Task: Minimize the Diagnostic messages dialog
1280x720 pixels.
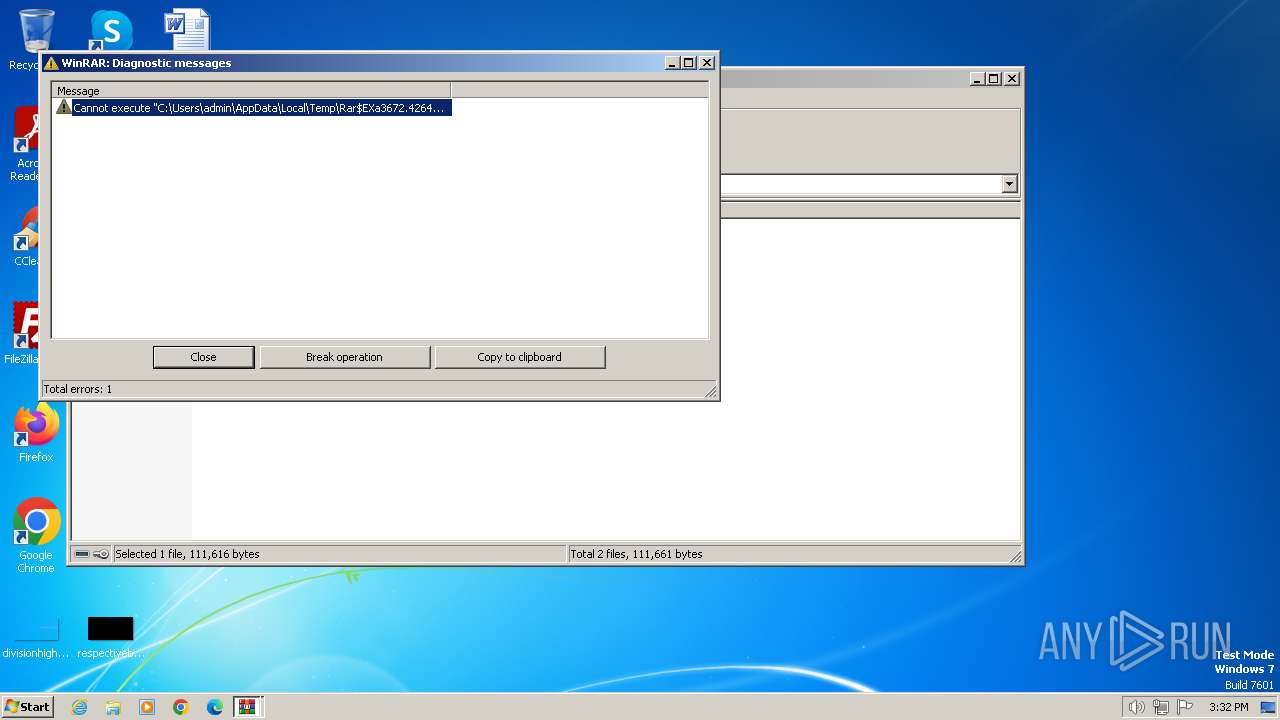Action: tap(673, 63)
